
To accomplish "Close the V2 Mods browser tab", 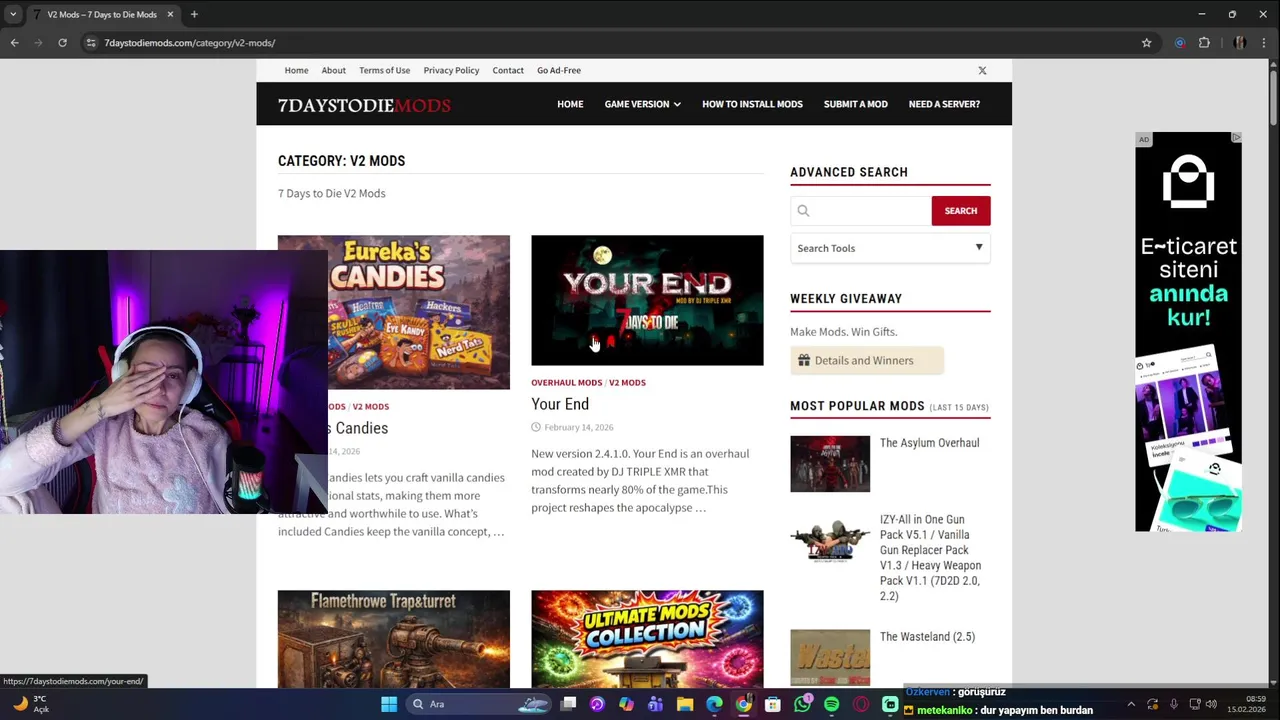I will [x=170, y=14].
